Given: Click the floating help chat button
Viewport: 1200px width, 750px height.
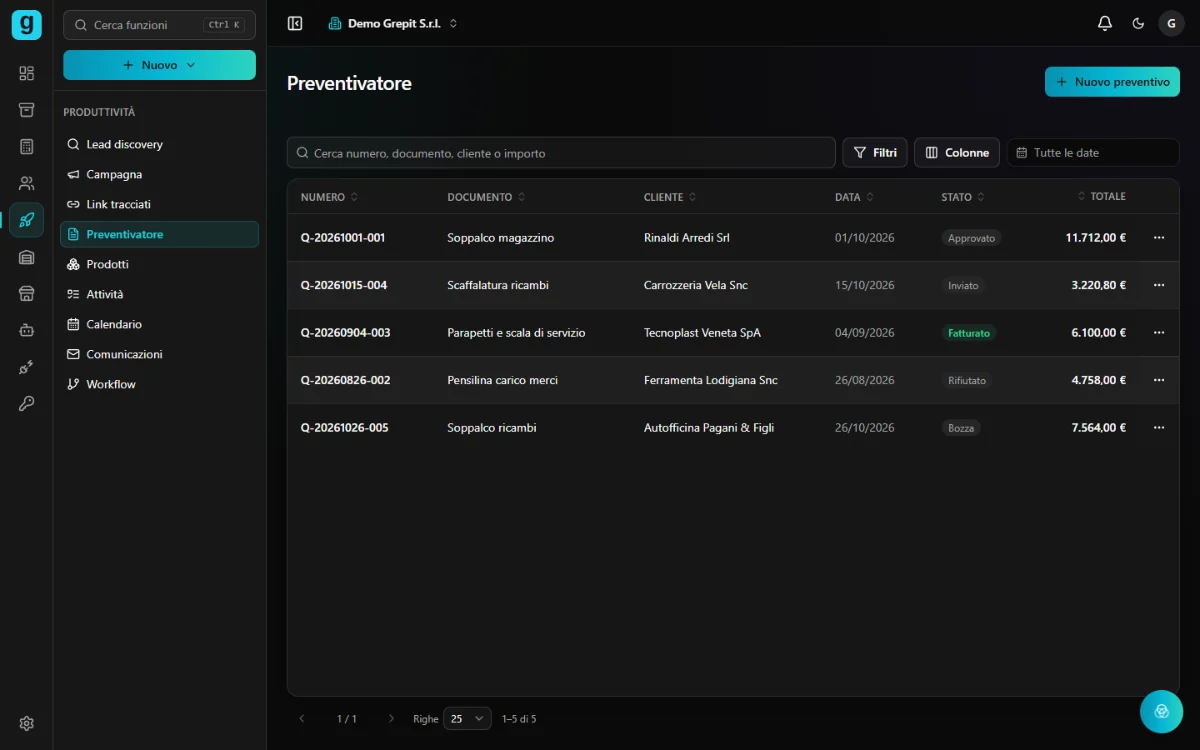Looking at the screenshot, I should 1162,711.
